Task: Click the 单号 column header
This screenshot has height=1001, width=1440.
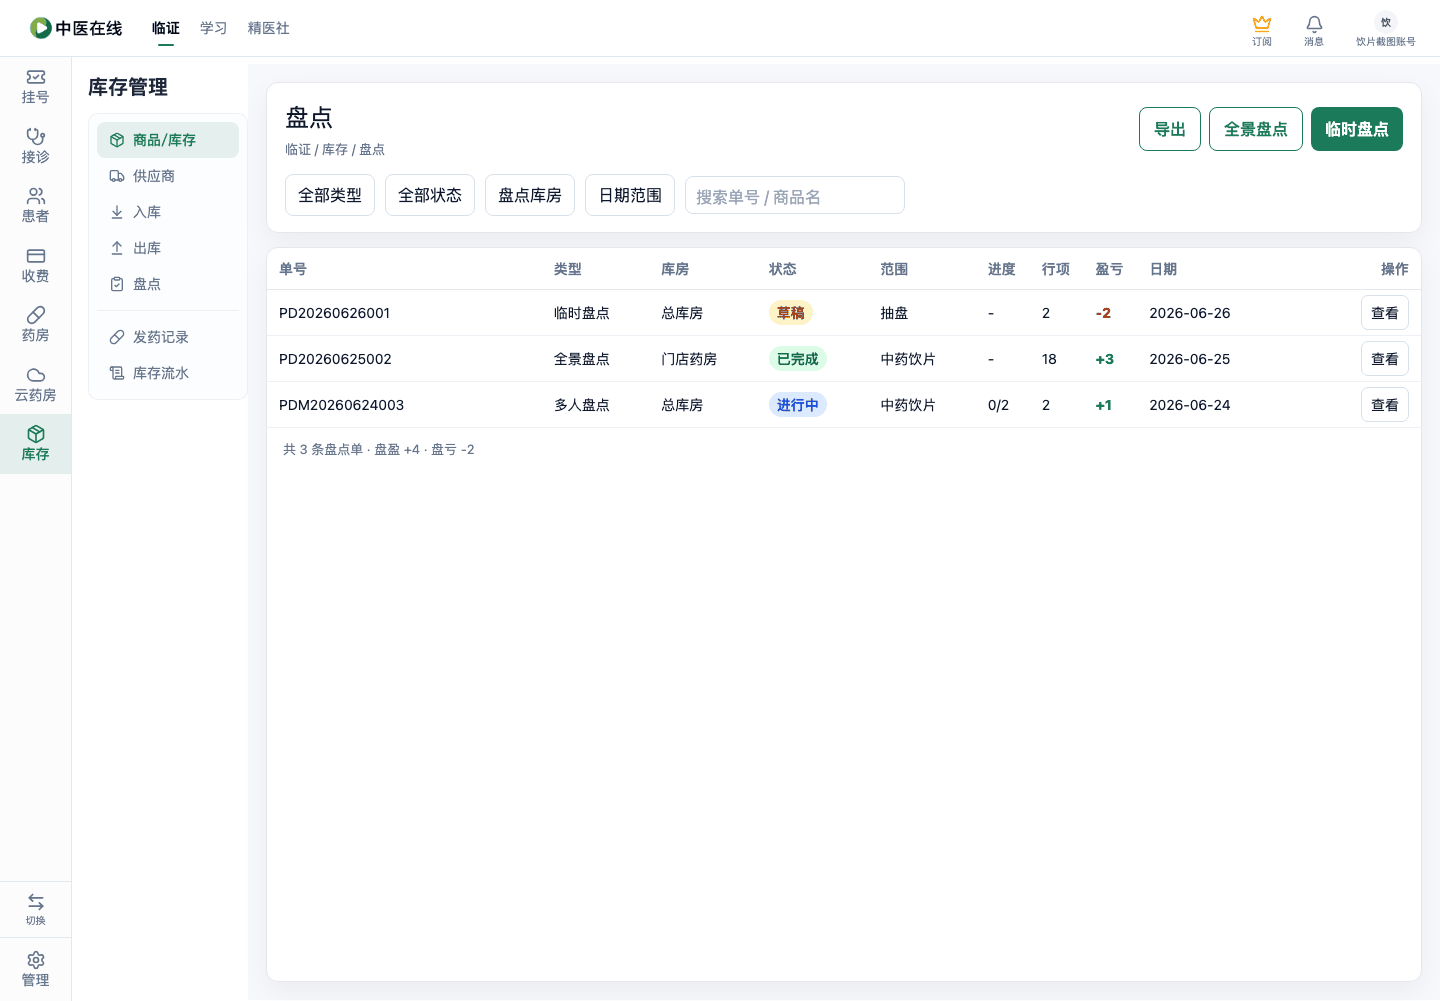Action: pyautogui.click(x=293, y=269)
